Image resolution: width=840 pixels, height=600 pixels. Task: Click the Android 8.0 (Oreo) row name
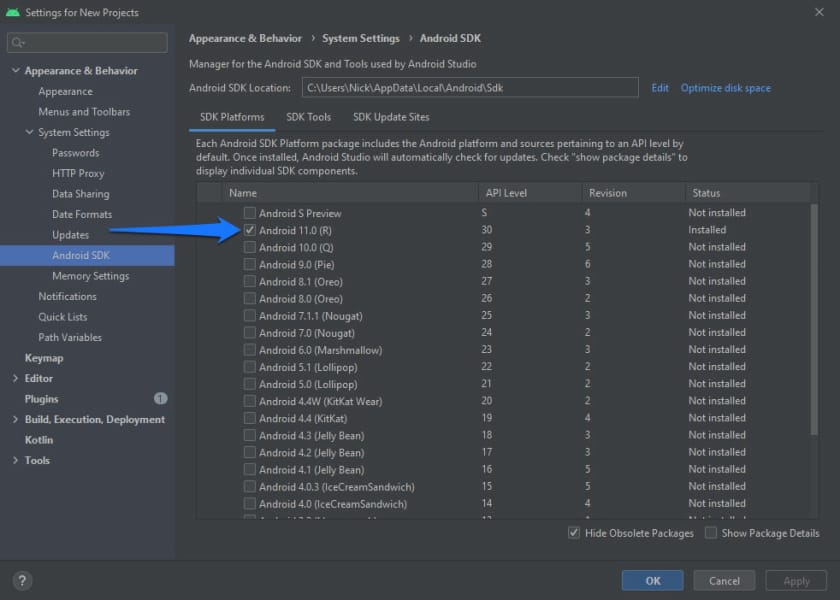click(x=301, y=299)
